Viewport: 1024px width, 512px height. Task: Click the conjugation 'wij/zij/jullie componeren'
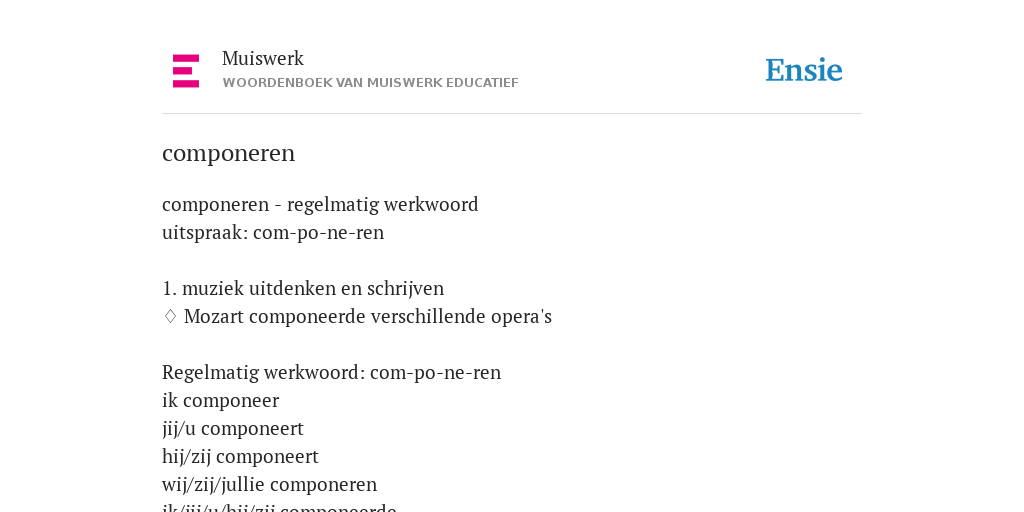tap(270, 485)
